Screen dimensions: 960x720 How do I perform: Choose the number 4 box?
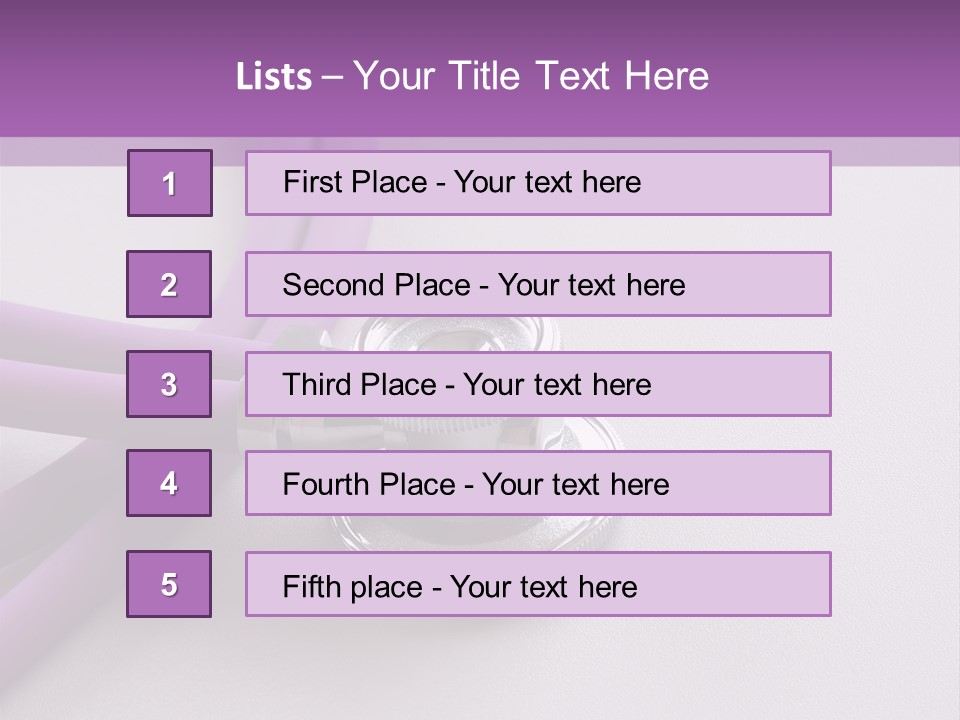pyautogui.click(x=169, y=484)
